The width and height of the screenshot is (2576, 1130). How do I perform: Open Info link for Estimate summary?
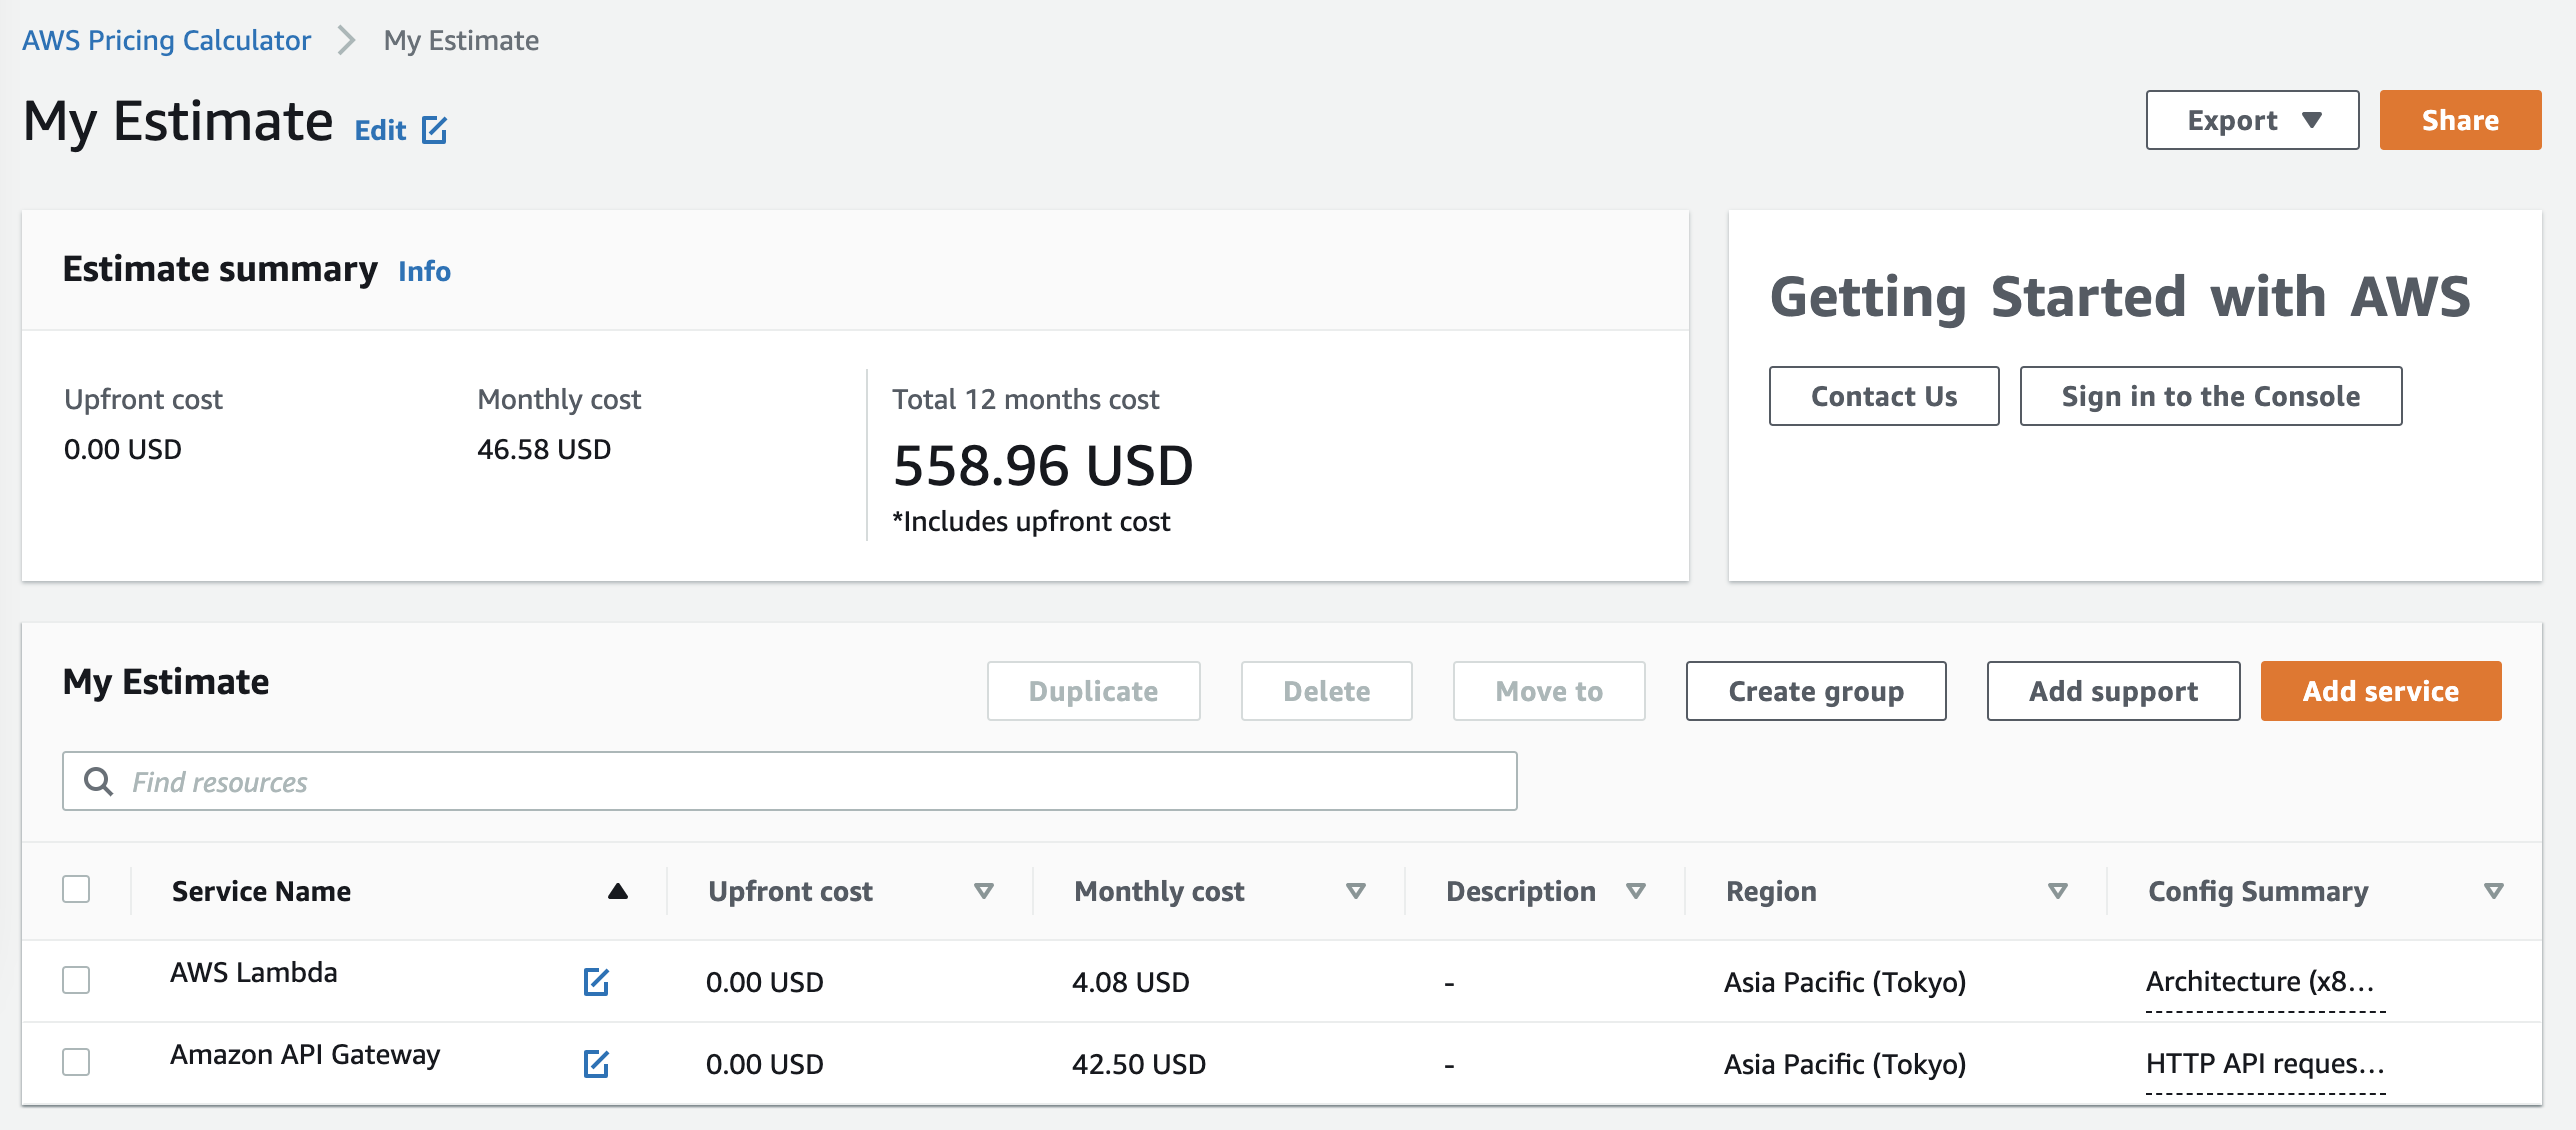(424, 271)
